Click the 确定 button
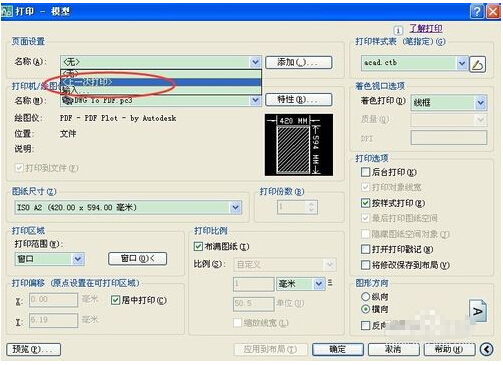Screen dimensions: 503x365 pos(338,349)
